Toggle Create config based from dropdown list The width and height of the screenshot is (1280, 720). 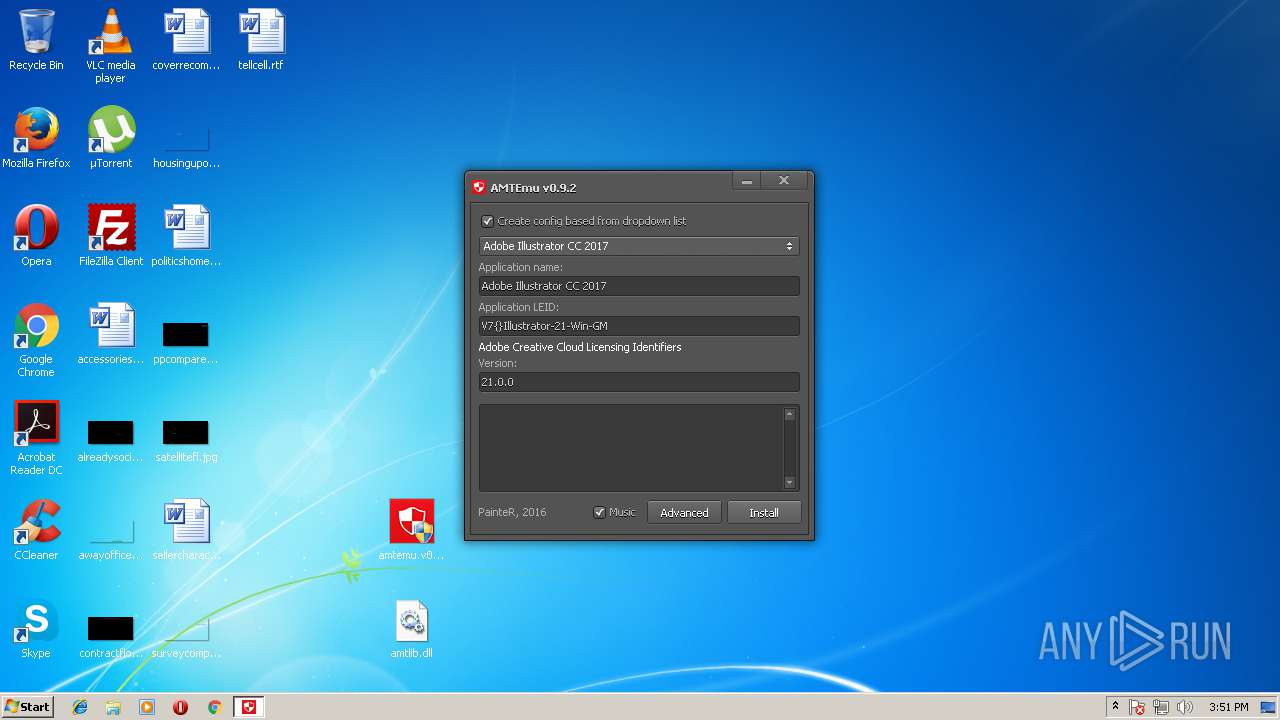click(x=488, y=221)
